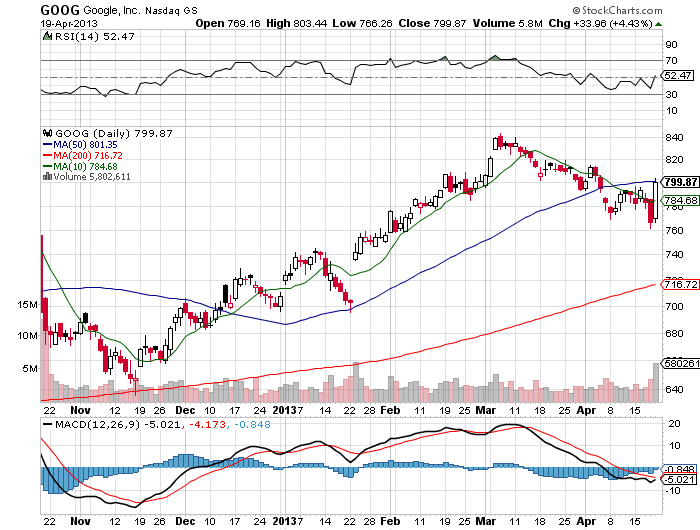
Task: Click the RSI 70 level axis label
Action: tap(671, 61)
